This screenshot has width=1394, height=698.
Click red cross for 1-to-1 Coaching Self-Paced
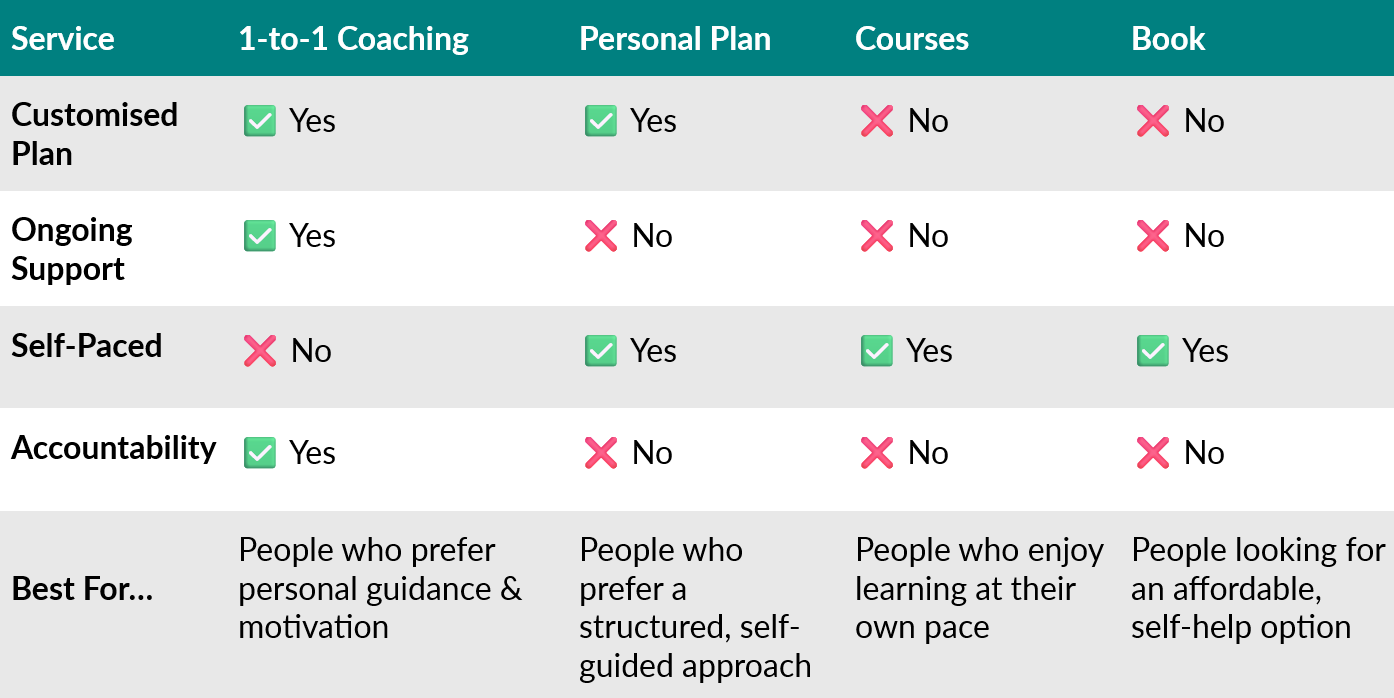pyautogui.click(x=260, y=351)
